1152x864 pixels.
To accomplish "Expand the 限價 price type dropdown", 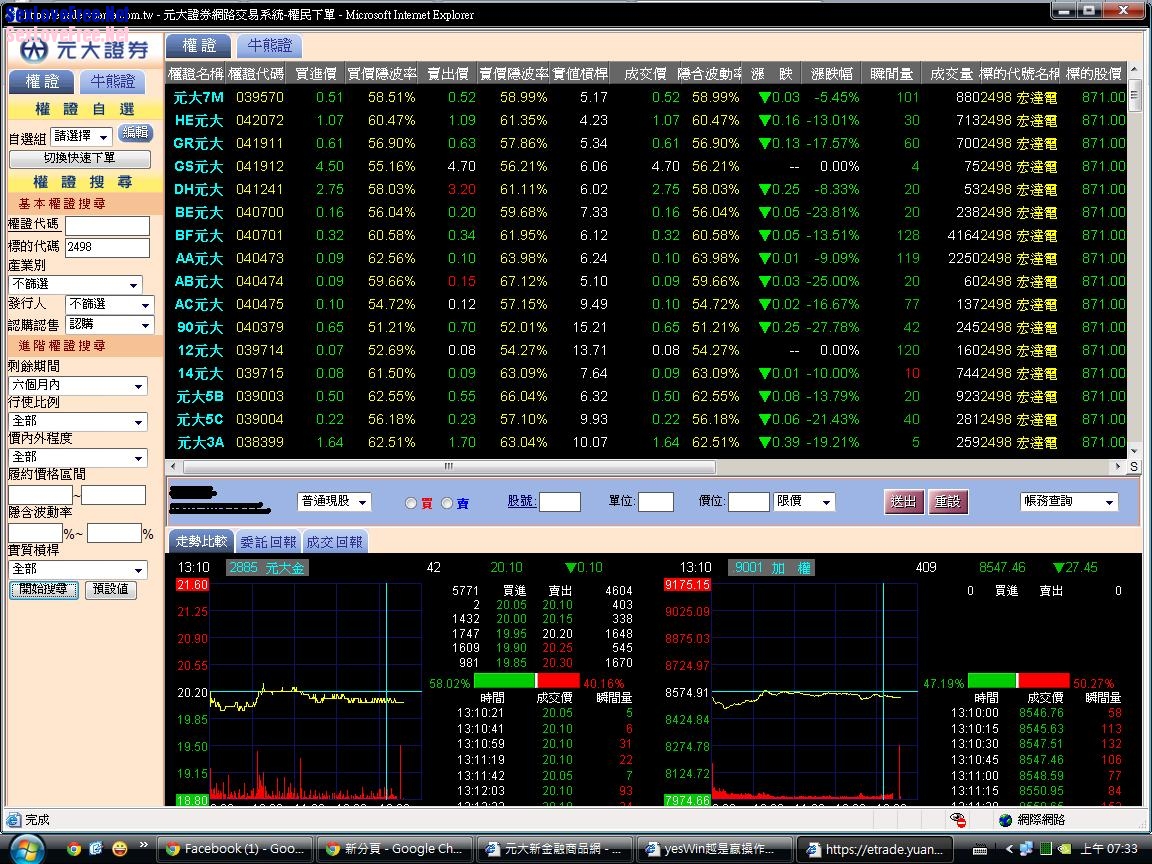I will [x=804, y=502].
